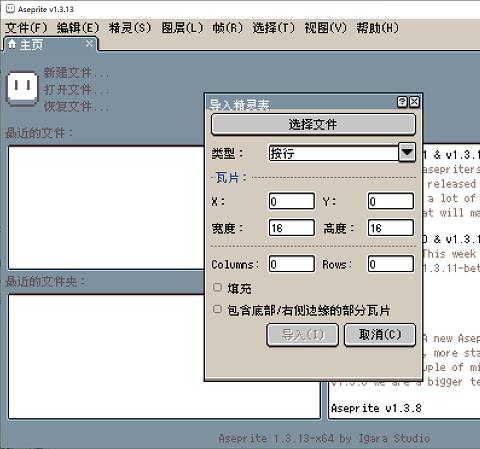
Task: Switch to the 主页 tab
Action: (51, 44)
